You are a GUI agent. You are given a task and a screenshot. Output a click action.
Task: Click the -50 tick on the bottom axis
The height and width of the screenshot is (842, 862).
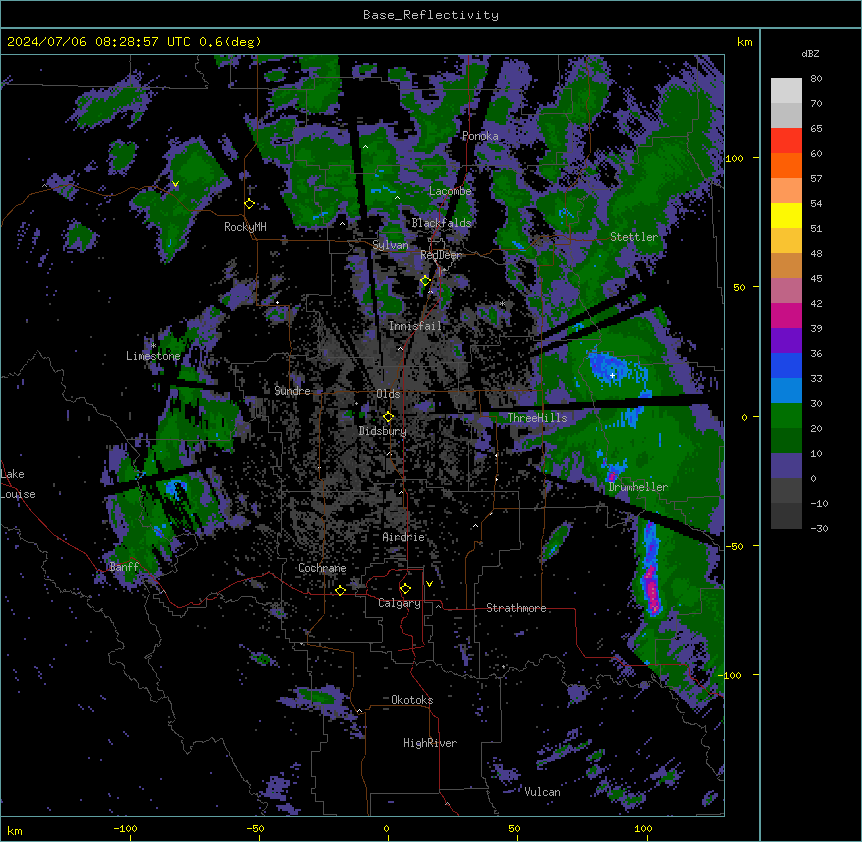[255, 828]
